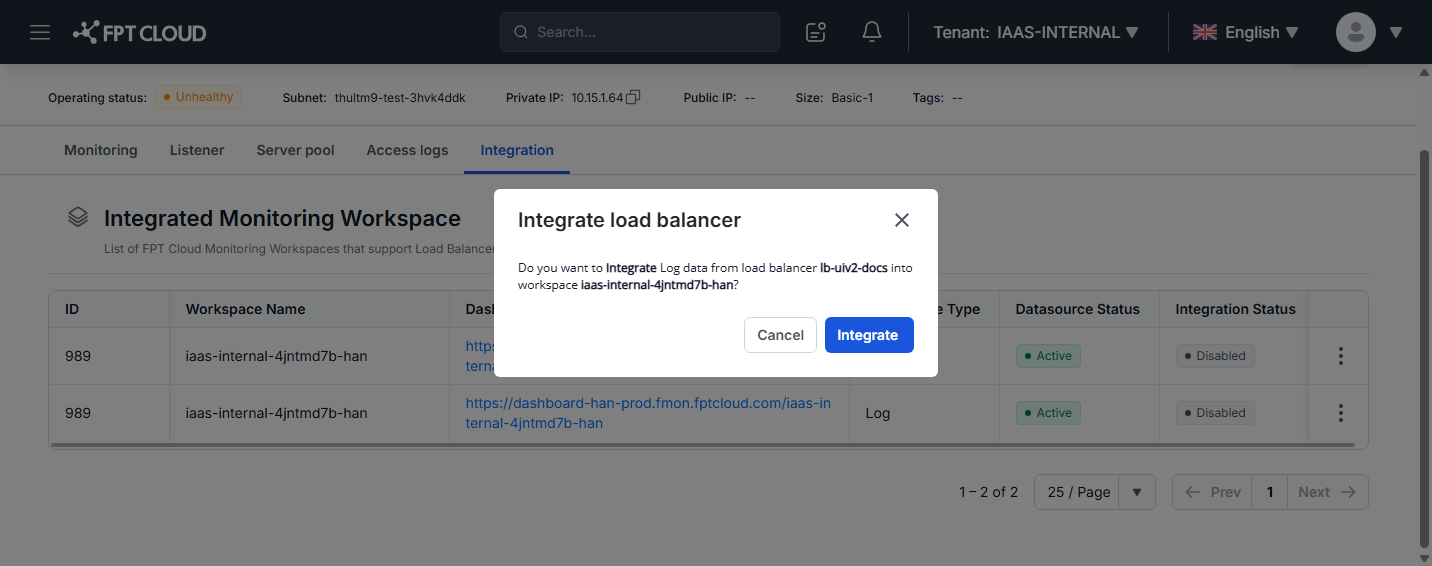Click workspace name in the Log row
1432x566 pixels.
tap(276, 413)
